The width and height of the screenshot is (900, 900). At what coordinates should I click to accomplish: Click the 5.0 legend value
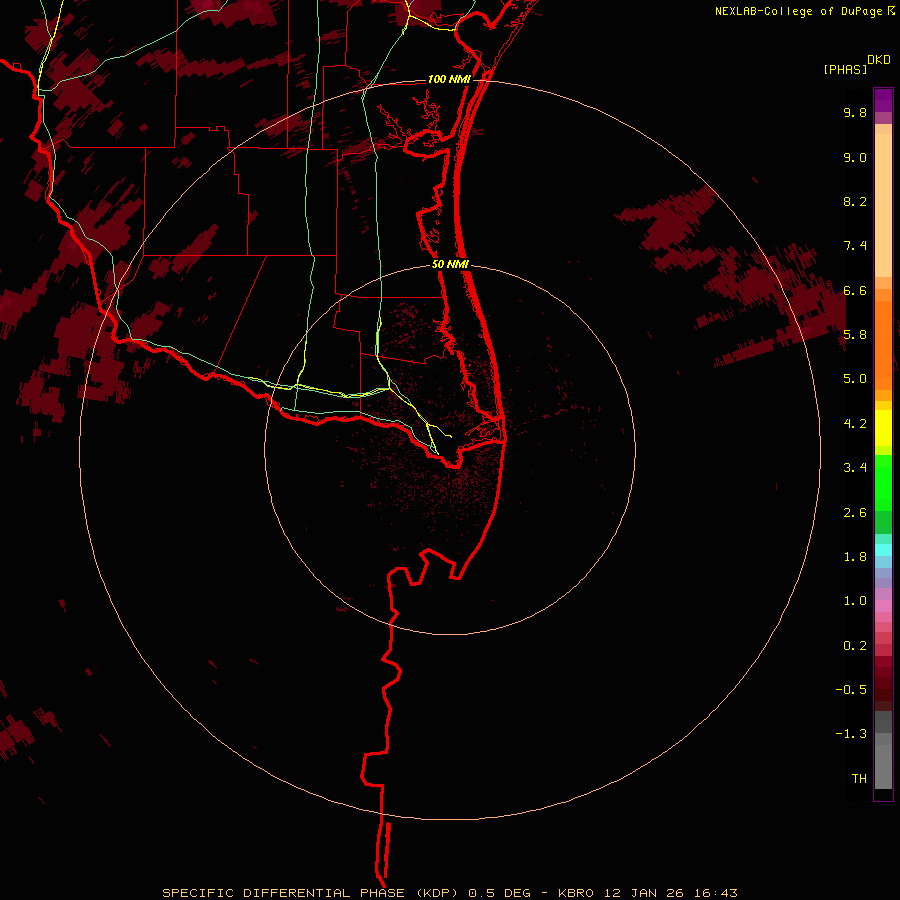pos(855,379)
